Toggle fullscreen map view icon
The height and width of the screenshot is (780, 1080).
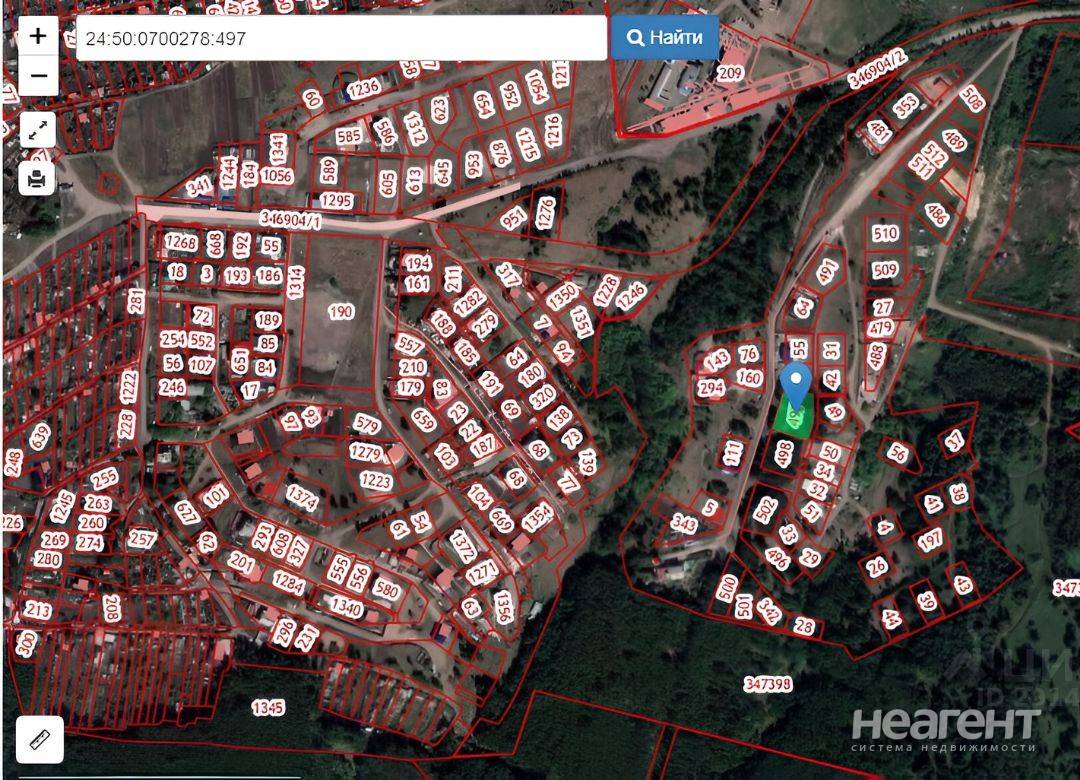(38, 130)
